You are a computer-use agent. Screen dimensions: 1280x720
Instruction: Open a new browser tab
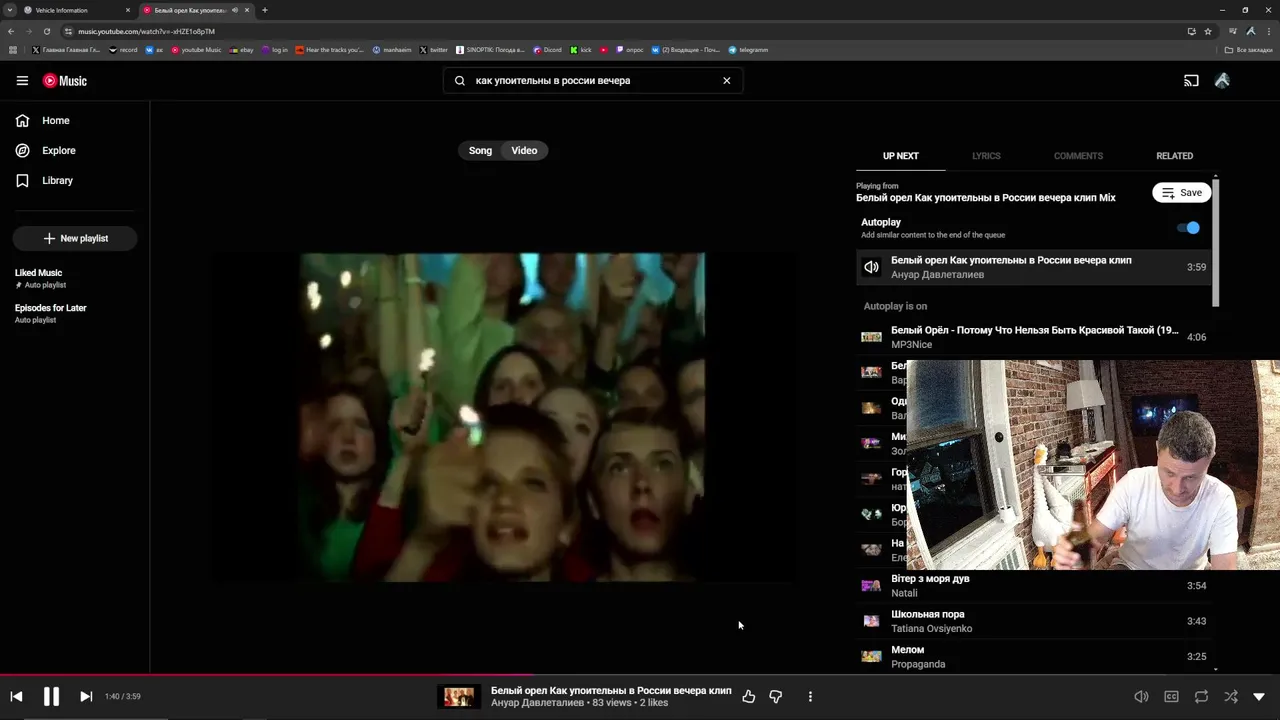(x=265, y=10)
